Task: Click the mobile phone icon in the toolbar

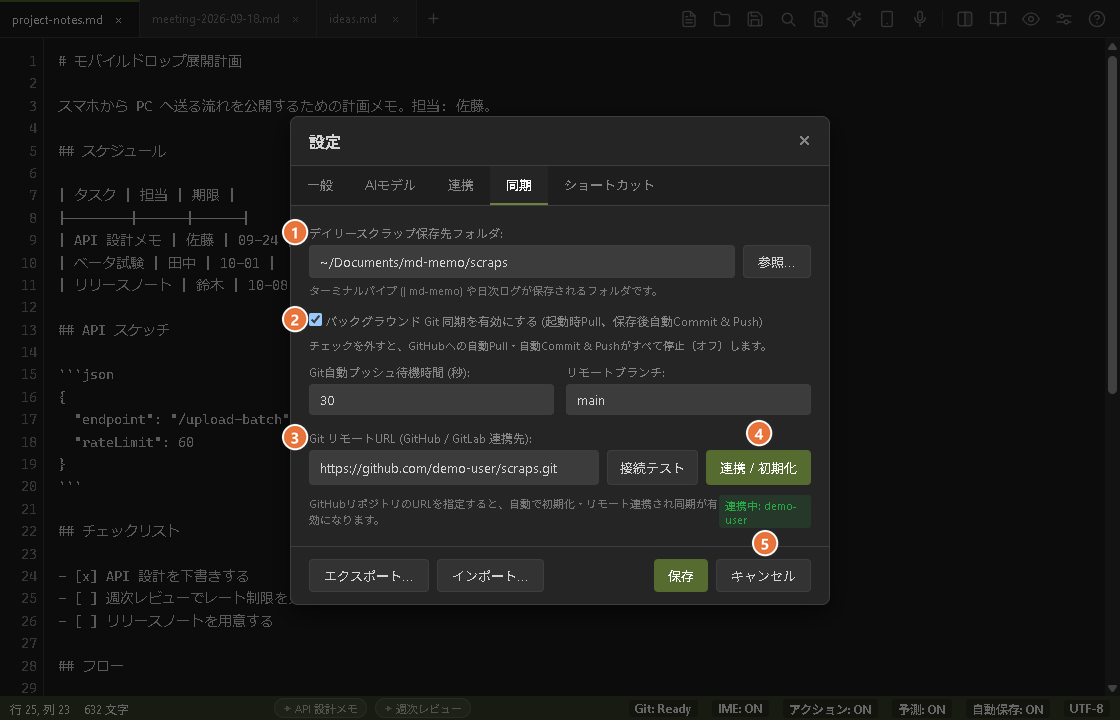Action: pos(886,19)
